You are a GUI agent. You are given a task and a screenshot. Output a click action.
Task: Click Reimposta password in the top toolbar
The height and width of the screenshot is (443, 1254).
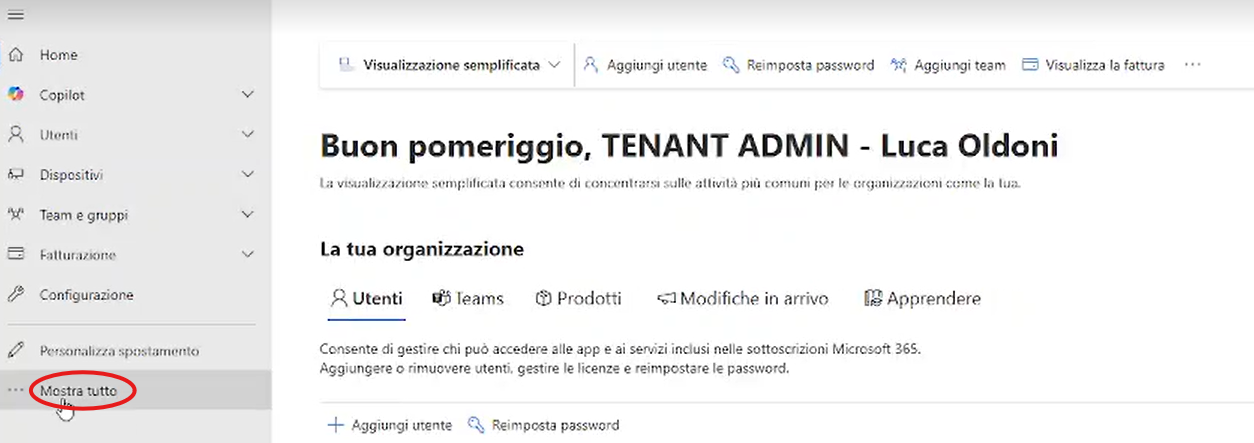[798, 65]
